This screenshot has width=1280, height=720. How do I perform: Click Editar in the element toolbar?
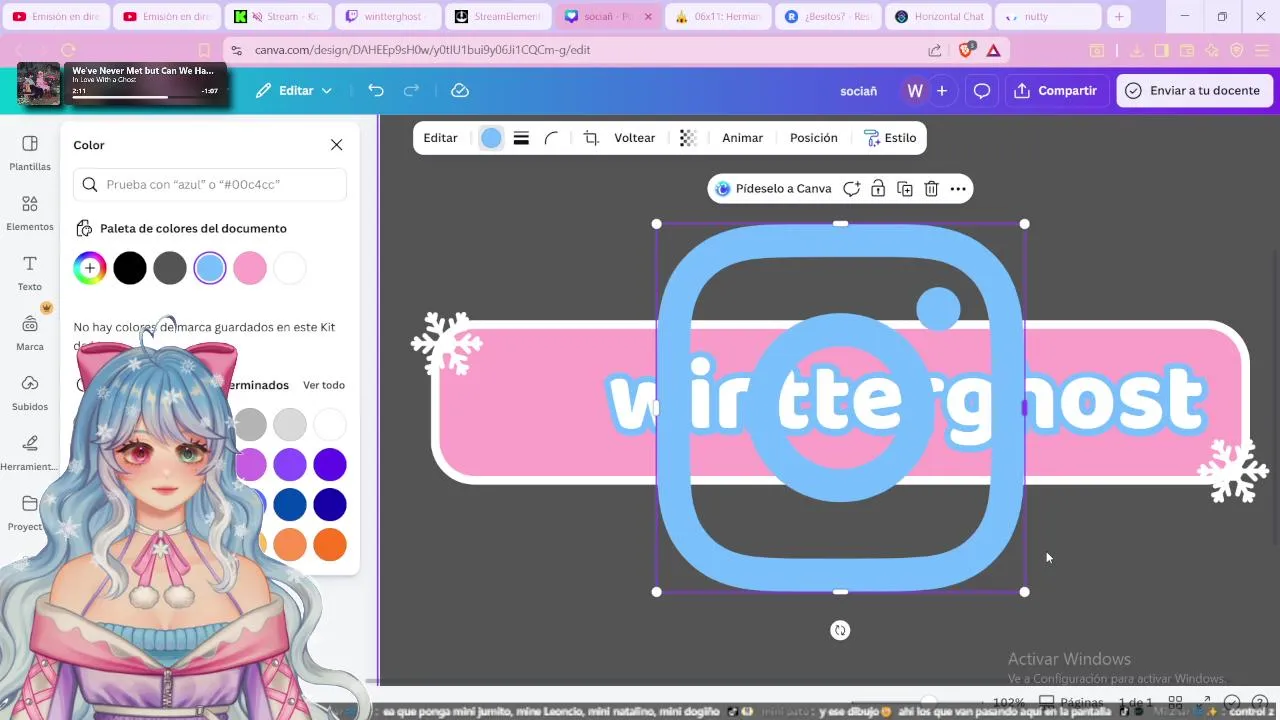coord(440,138)
